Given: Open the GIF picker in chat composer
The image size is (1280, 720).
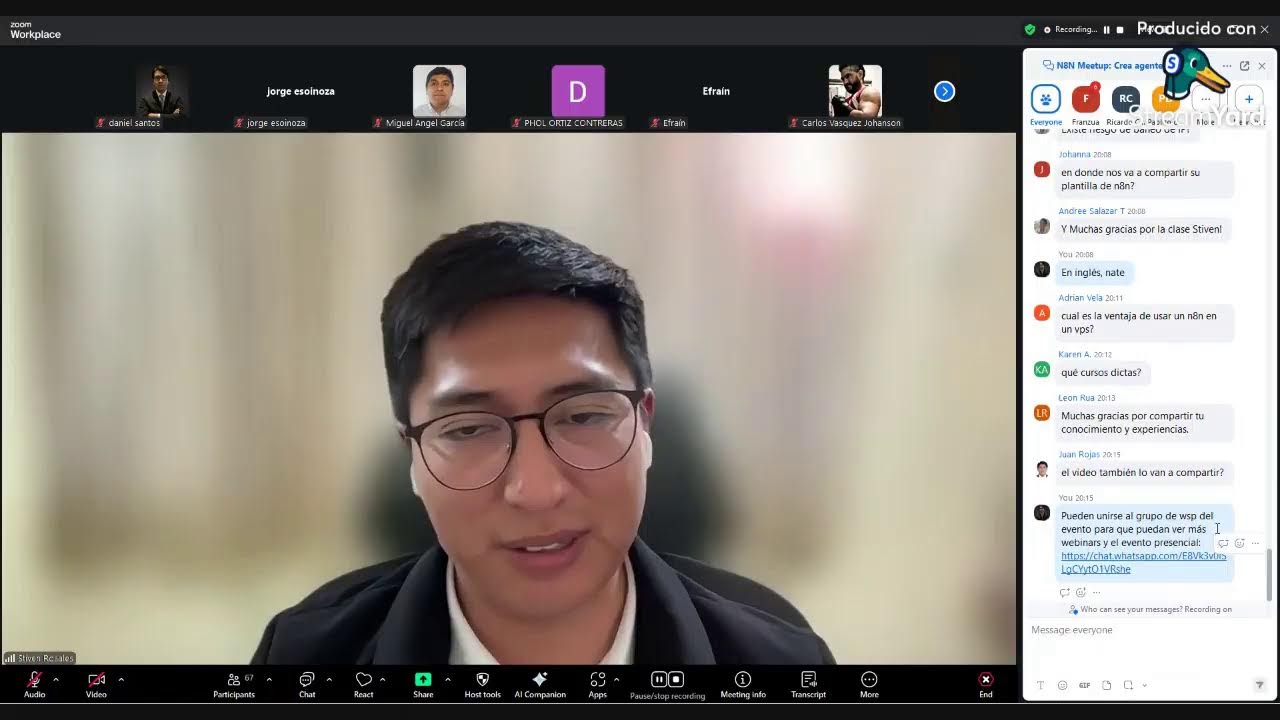Looking at the screenshot, I should pyautogui.click(x=1084, y=685).
